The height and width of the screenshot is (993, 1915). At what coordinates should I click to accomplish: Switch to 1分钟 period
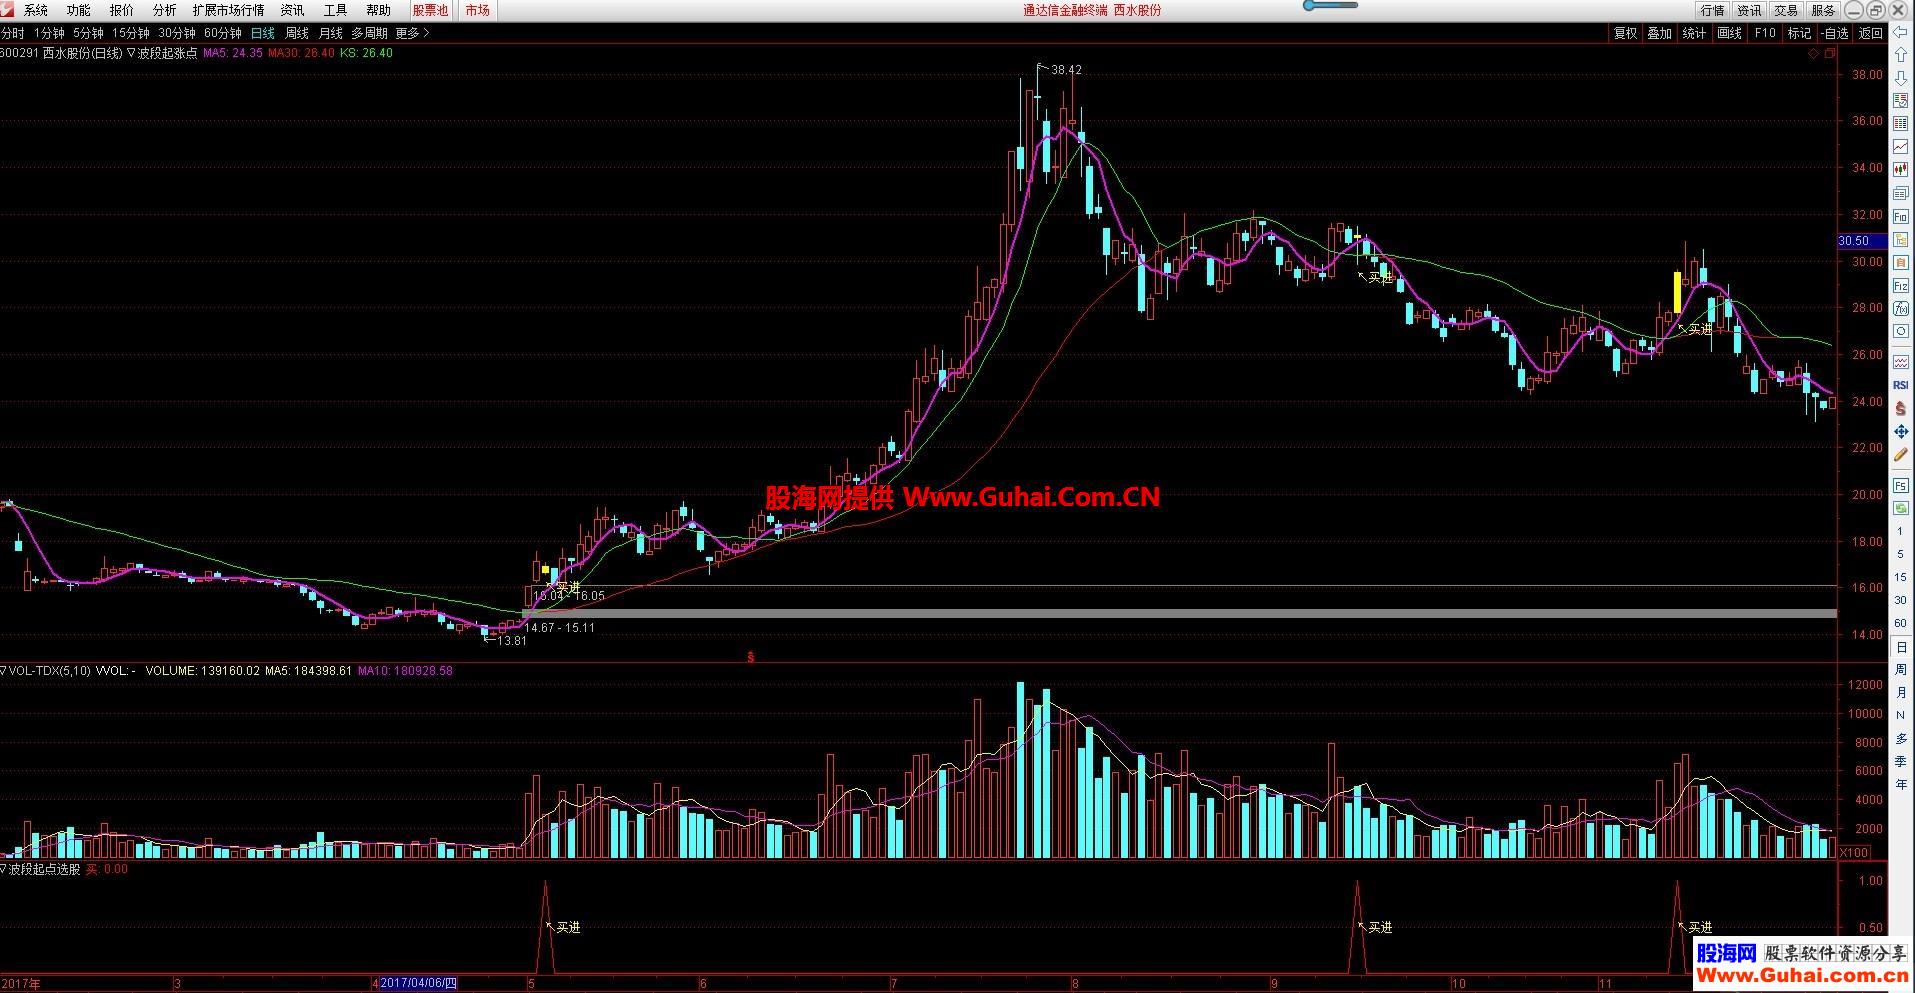click(49, 33)
